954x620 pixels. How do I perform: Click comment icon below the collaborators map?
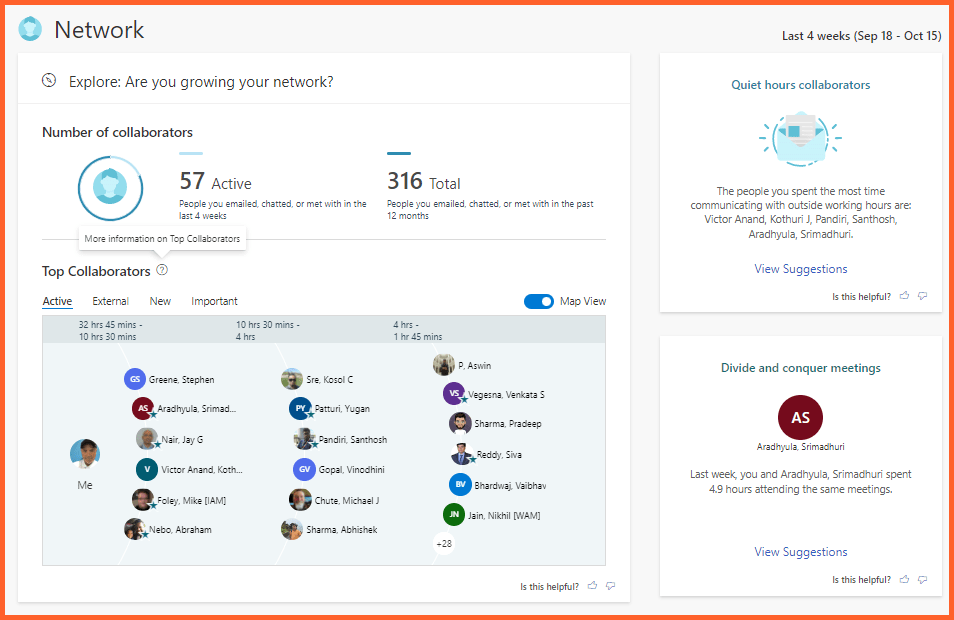pyautogui.click(x=610, y=586)
